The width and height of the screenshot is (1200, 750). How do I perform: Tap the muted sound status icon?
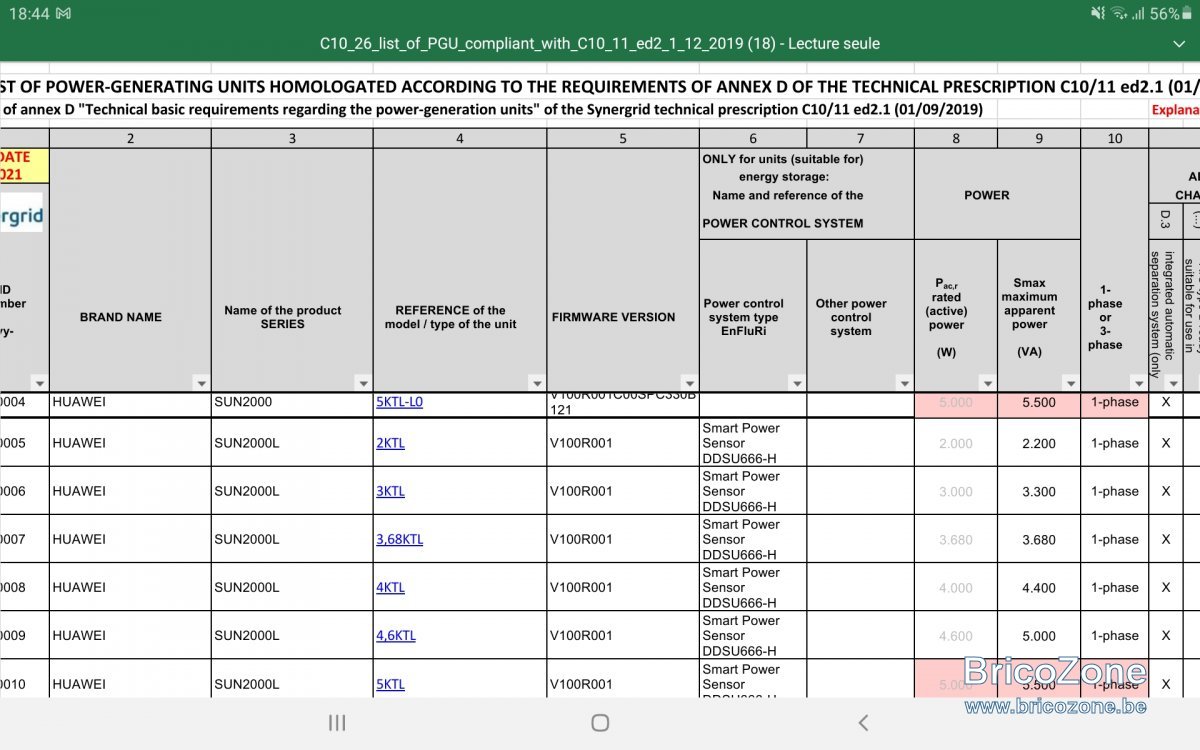1099,14
